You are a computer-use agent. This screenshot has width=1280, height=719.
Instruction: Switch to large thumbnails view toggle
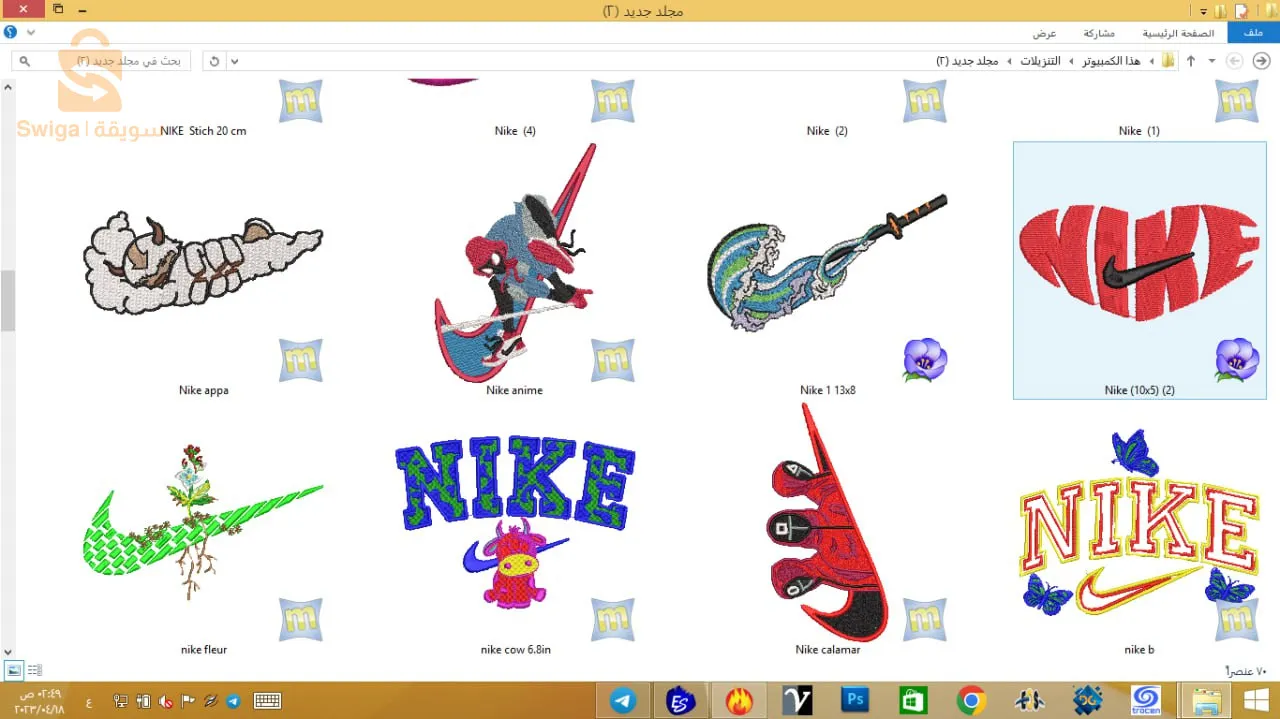(14, 670)
